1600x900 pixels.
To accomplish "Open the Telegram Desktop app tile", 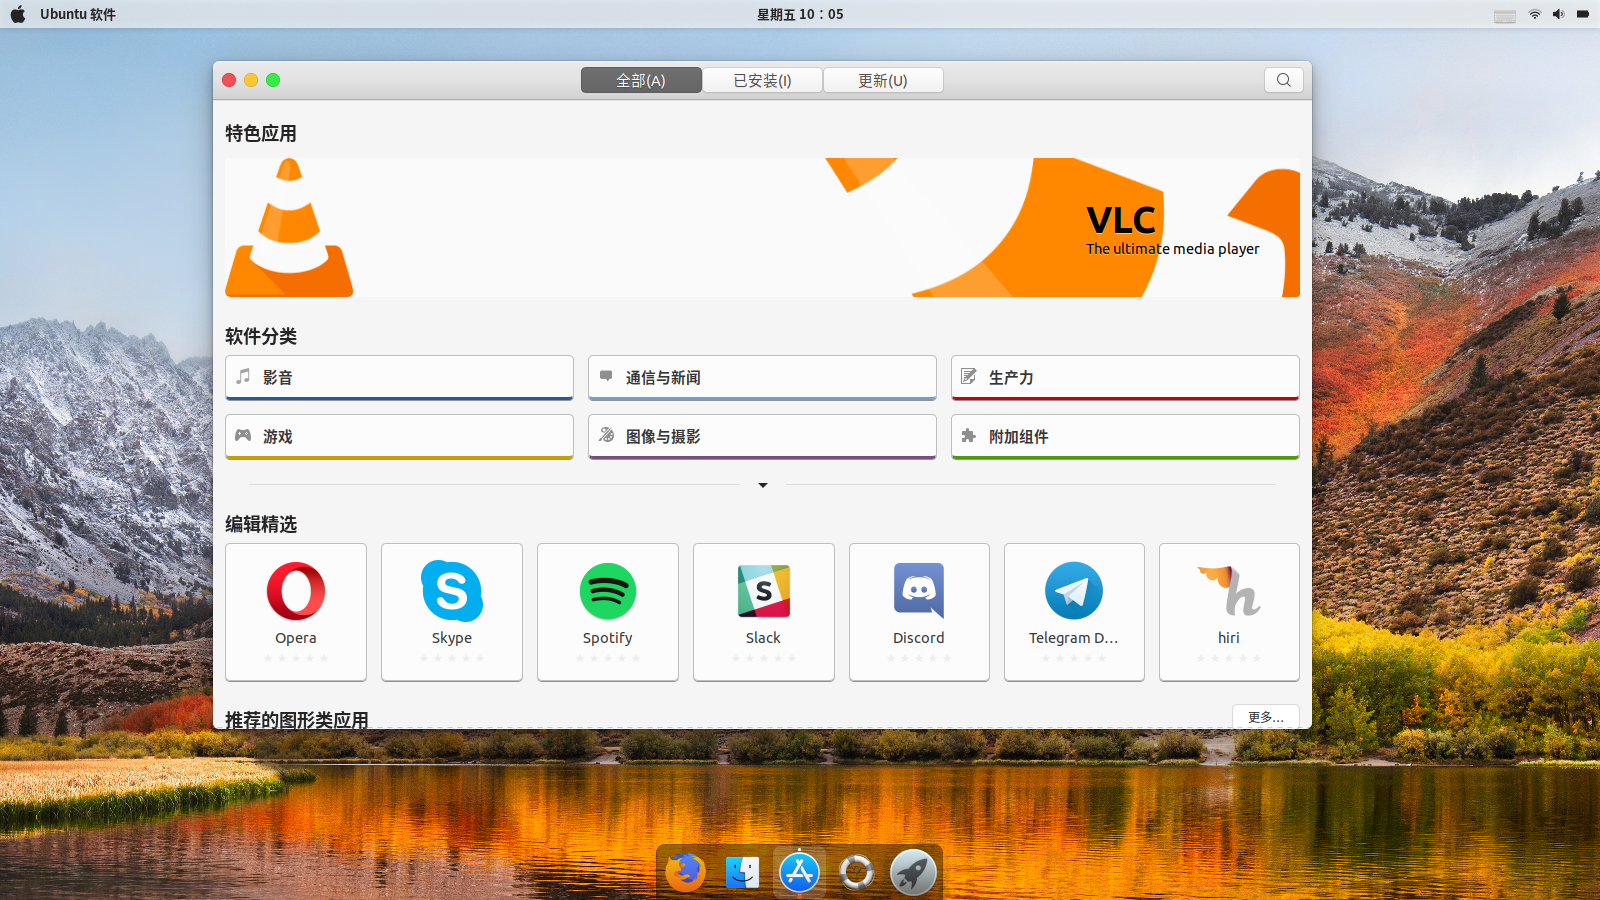I will coord(1074,612).
